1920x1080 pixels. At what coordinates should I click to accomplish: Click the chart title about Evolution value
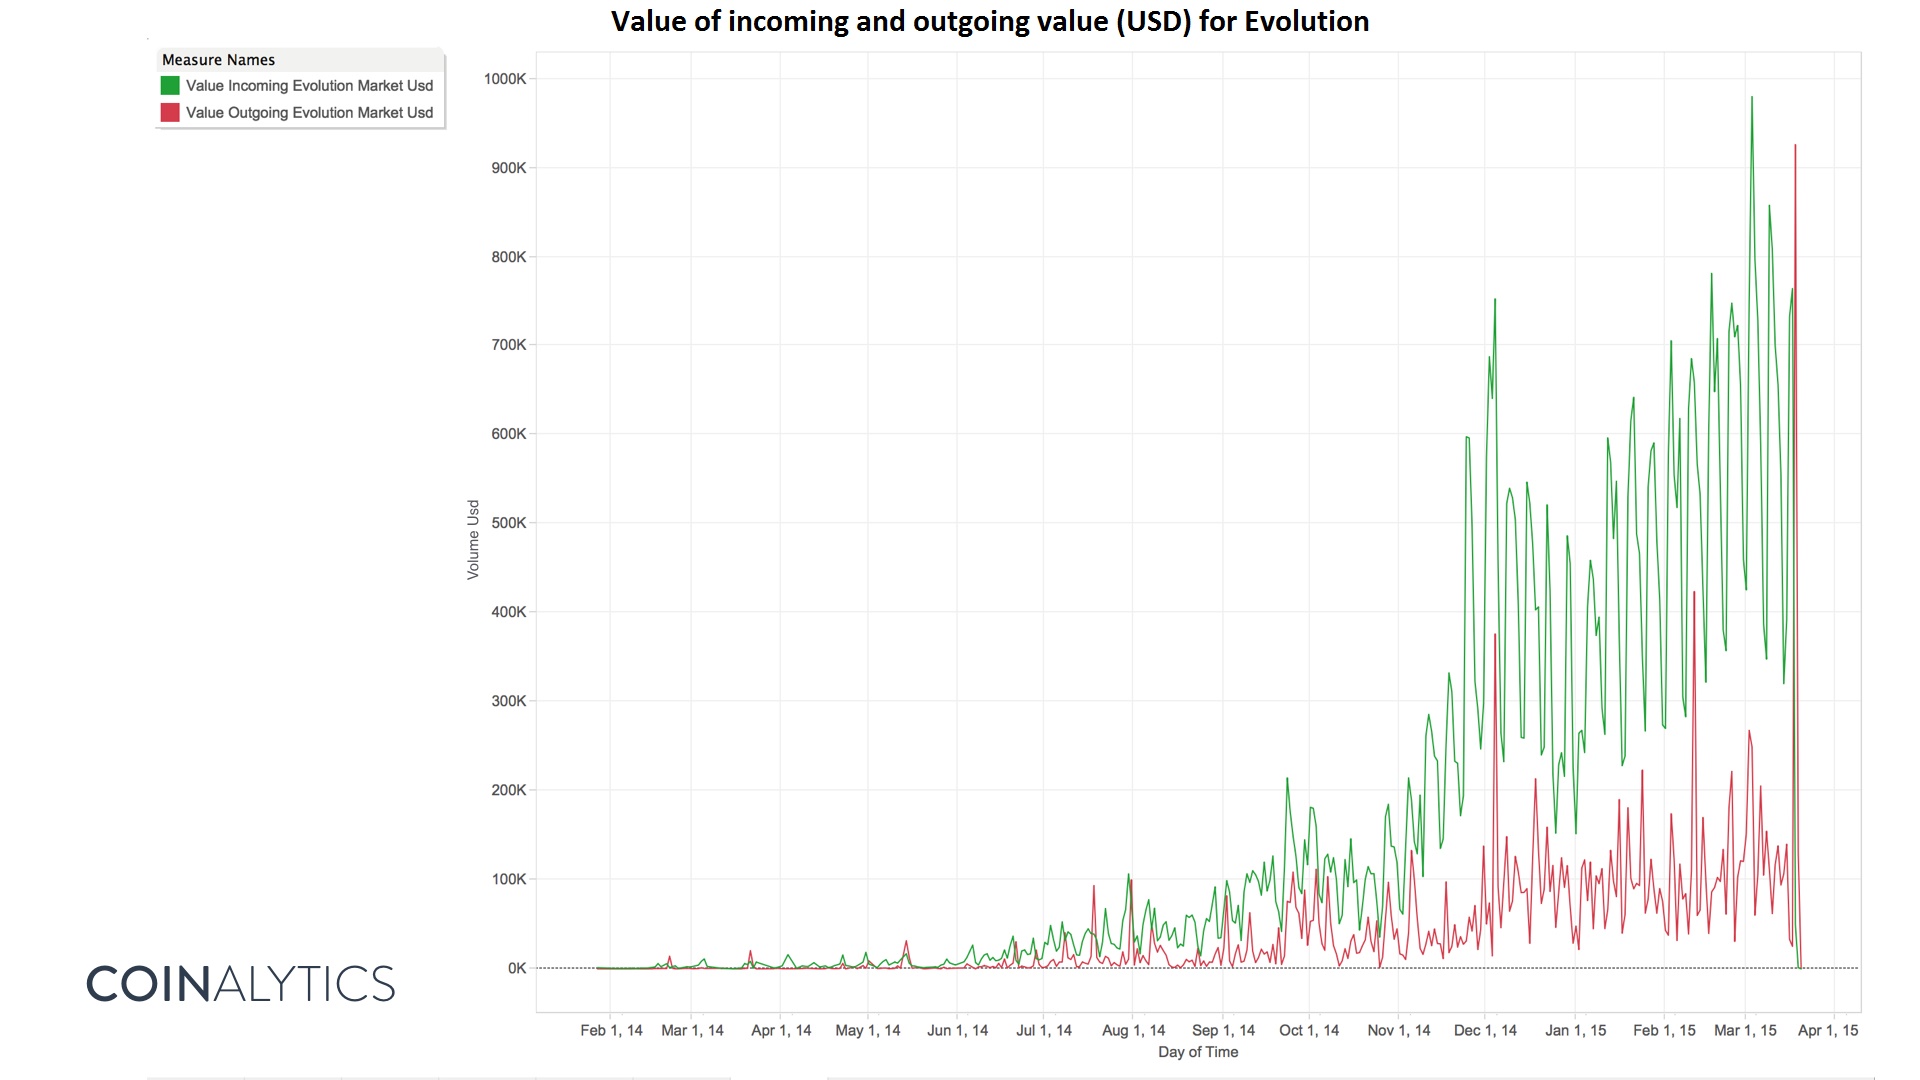click(x=990, y=21)
